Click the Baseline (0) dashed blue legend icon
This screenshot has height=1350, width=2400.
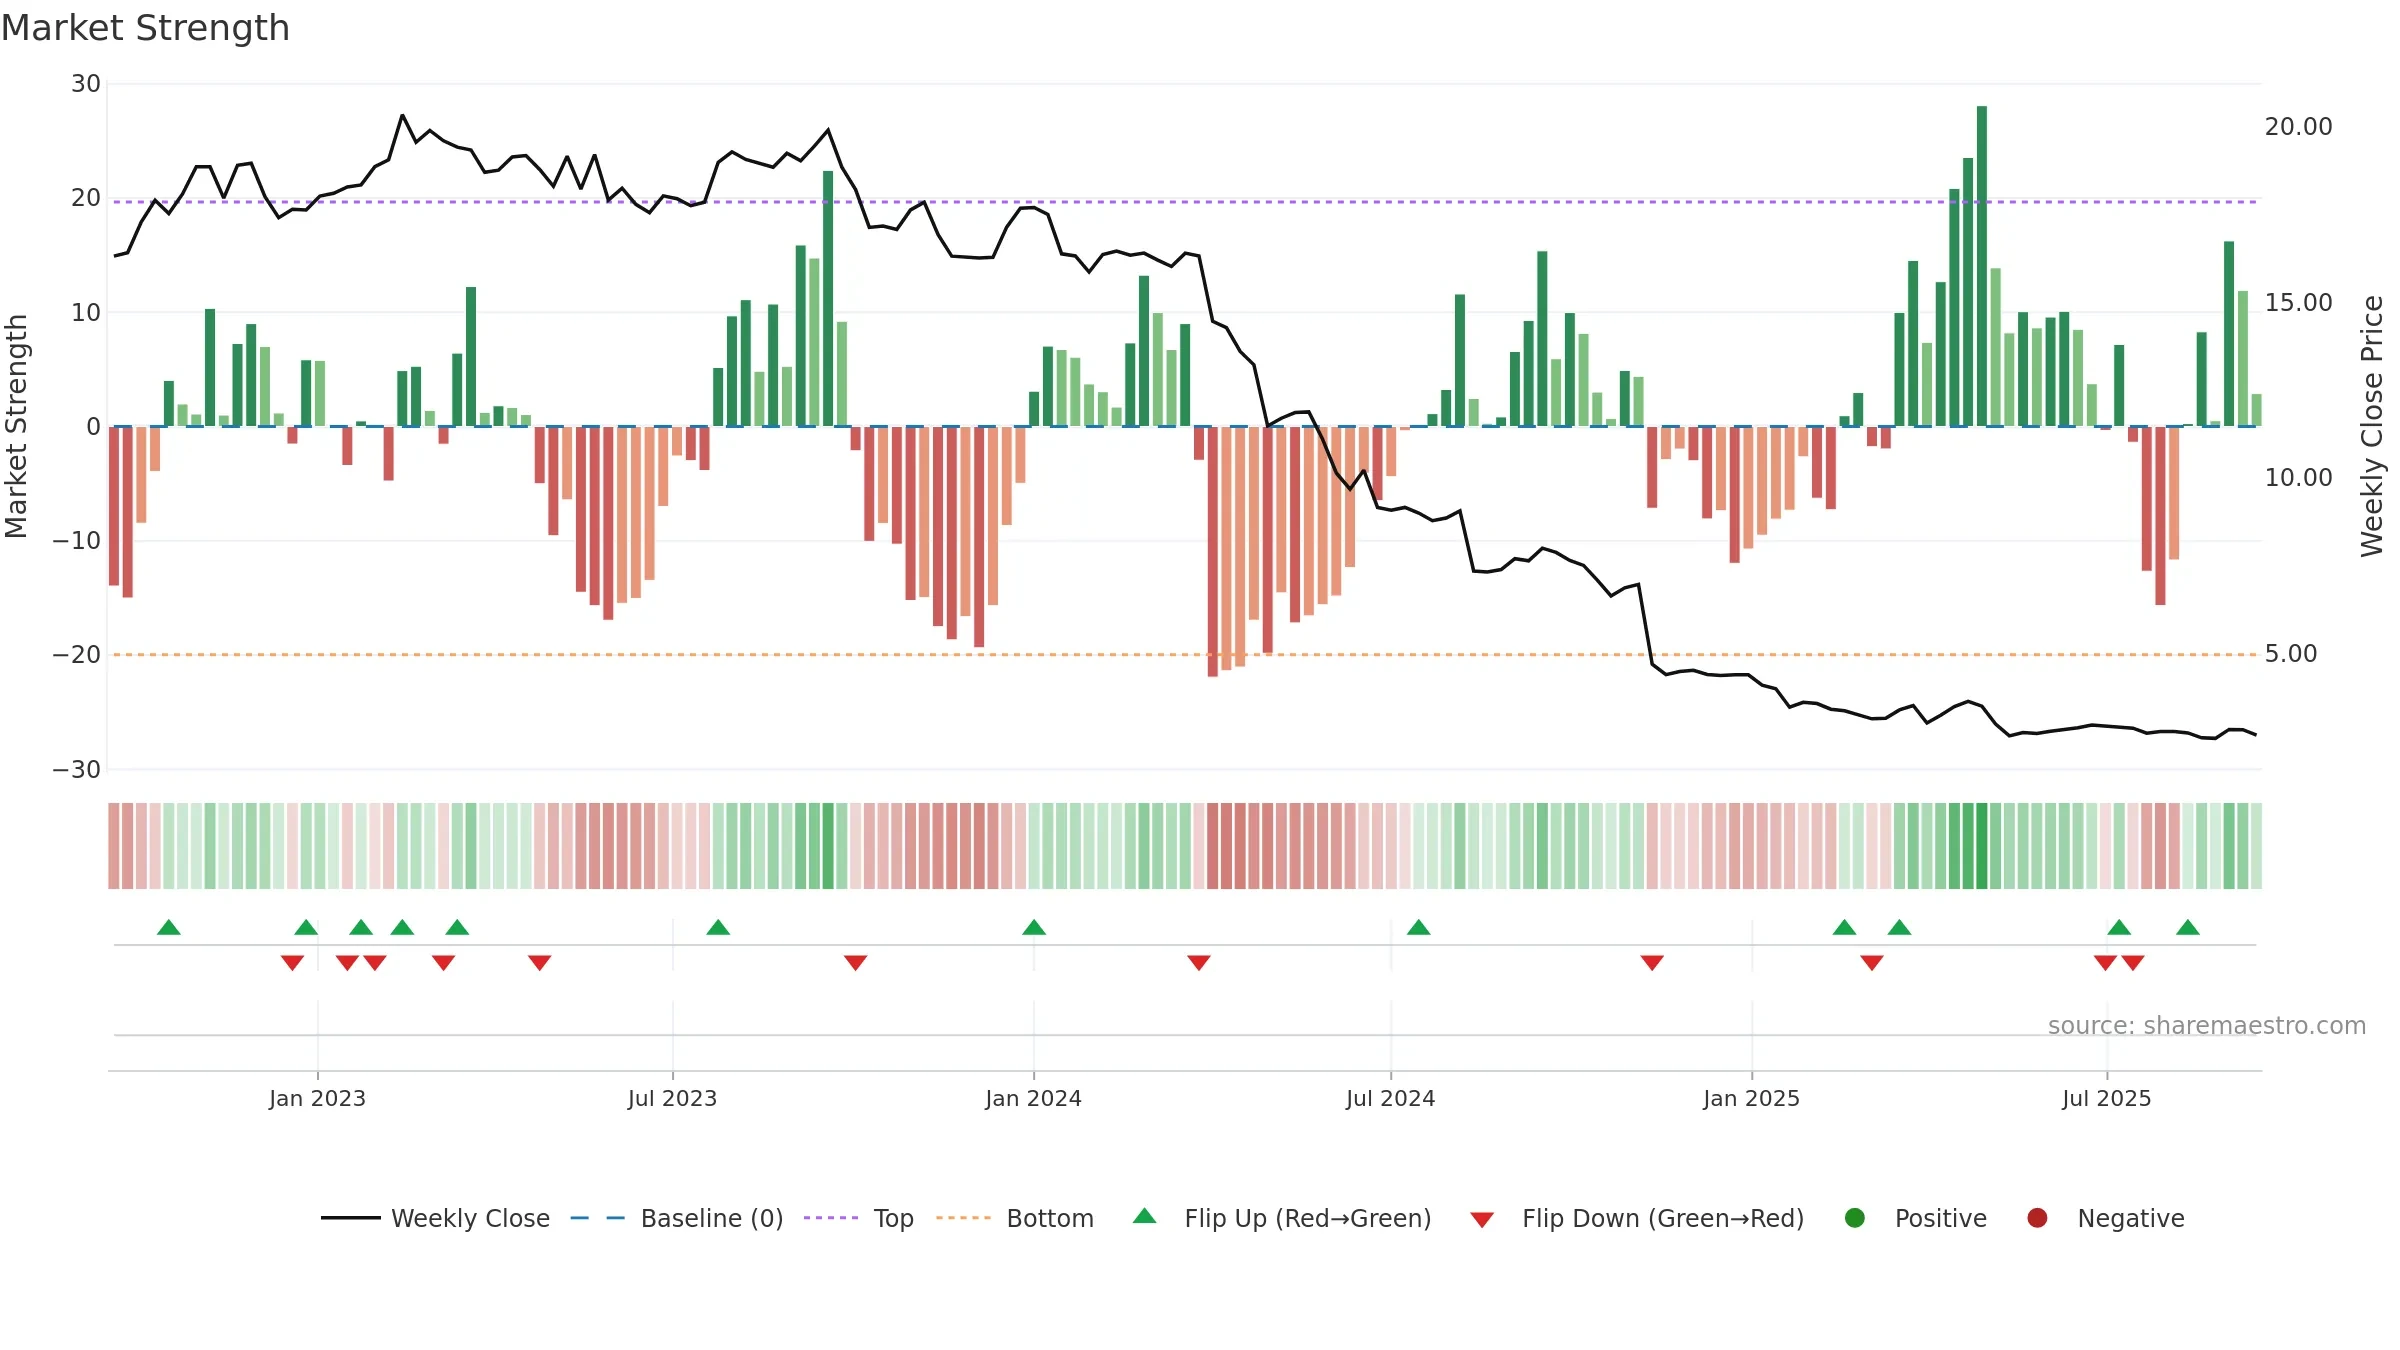click(597, 1218)
